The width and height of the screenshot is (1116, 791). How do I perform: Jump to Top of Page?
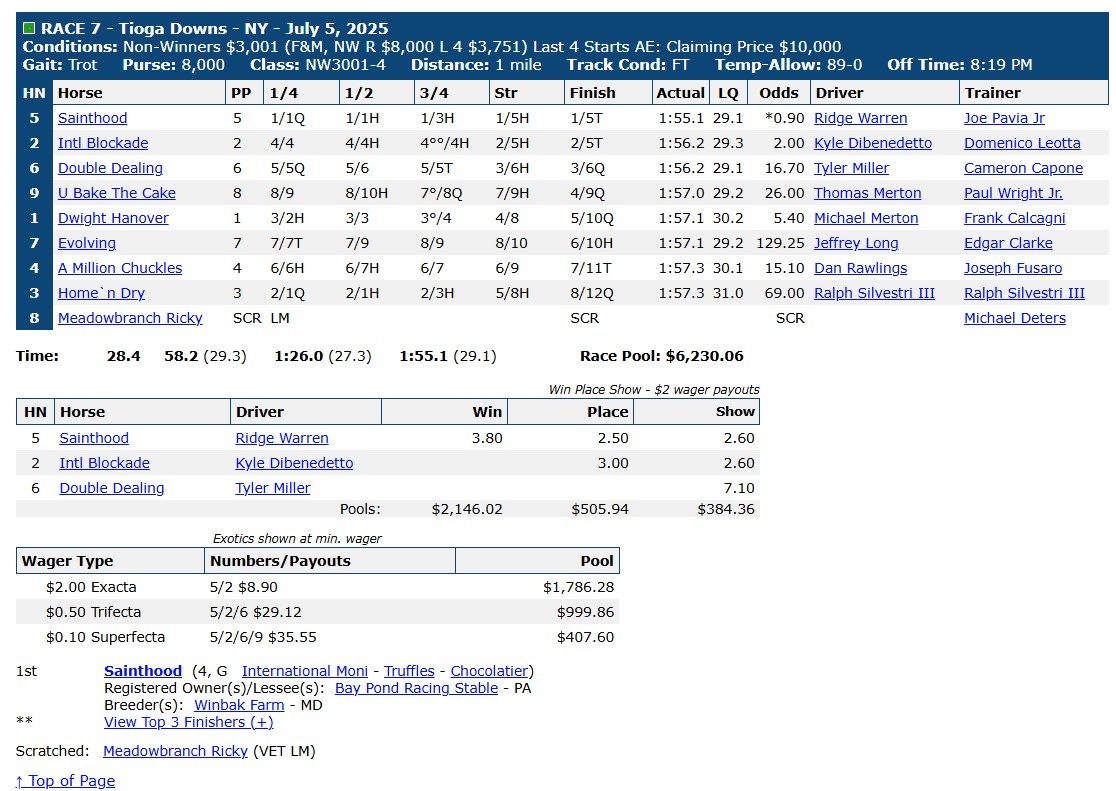[x=65, y=780]
